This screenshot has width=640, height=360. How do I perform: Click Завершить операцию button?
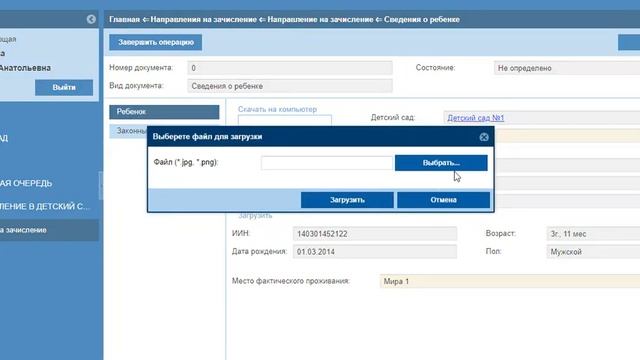(x=156, y=42)
